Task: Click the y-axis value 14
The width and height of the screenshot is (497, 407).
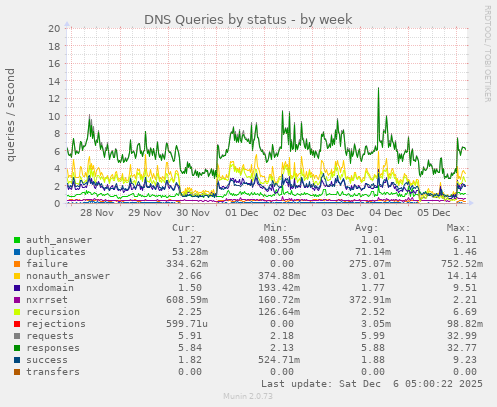Action: pyautogui.click(x=54, y=81)
